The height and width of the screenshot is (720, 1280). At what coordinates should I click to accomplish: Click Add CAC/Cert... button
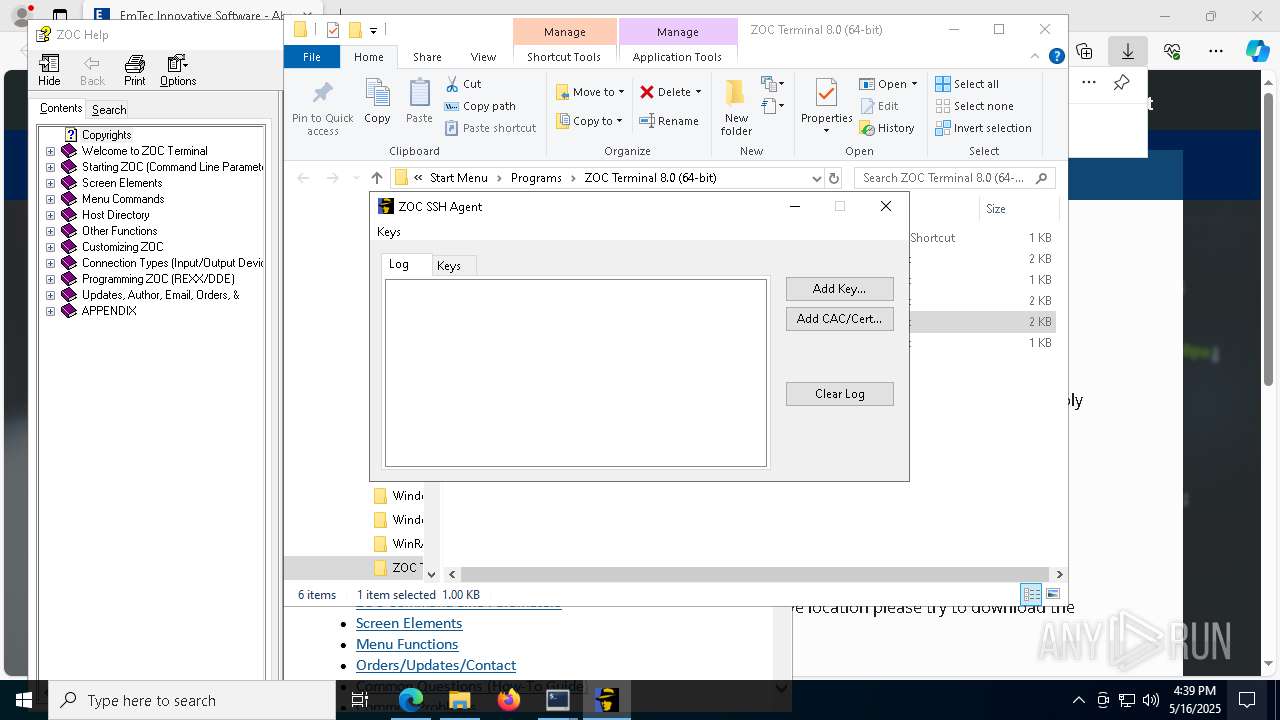[x=839, y=319]
